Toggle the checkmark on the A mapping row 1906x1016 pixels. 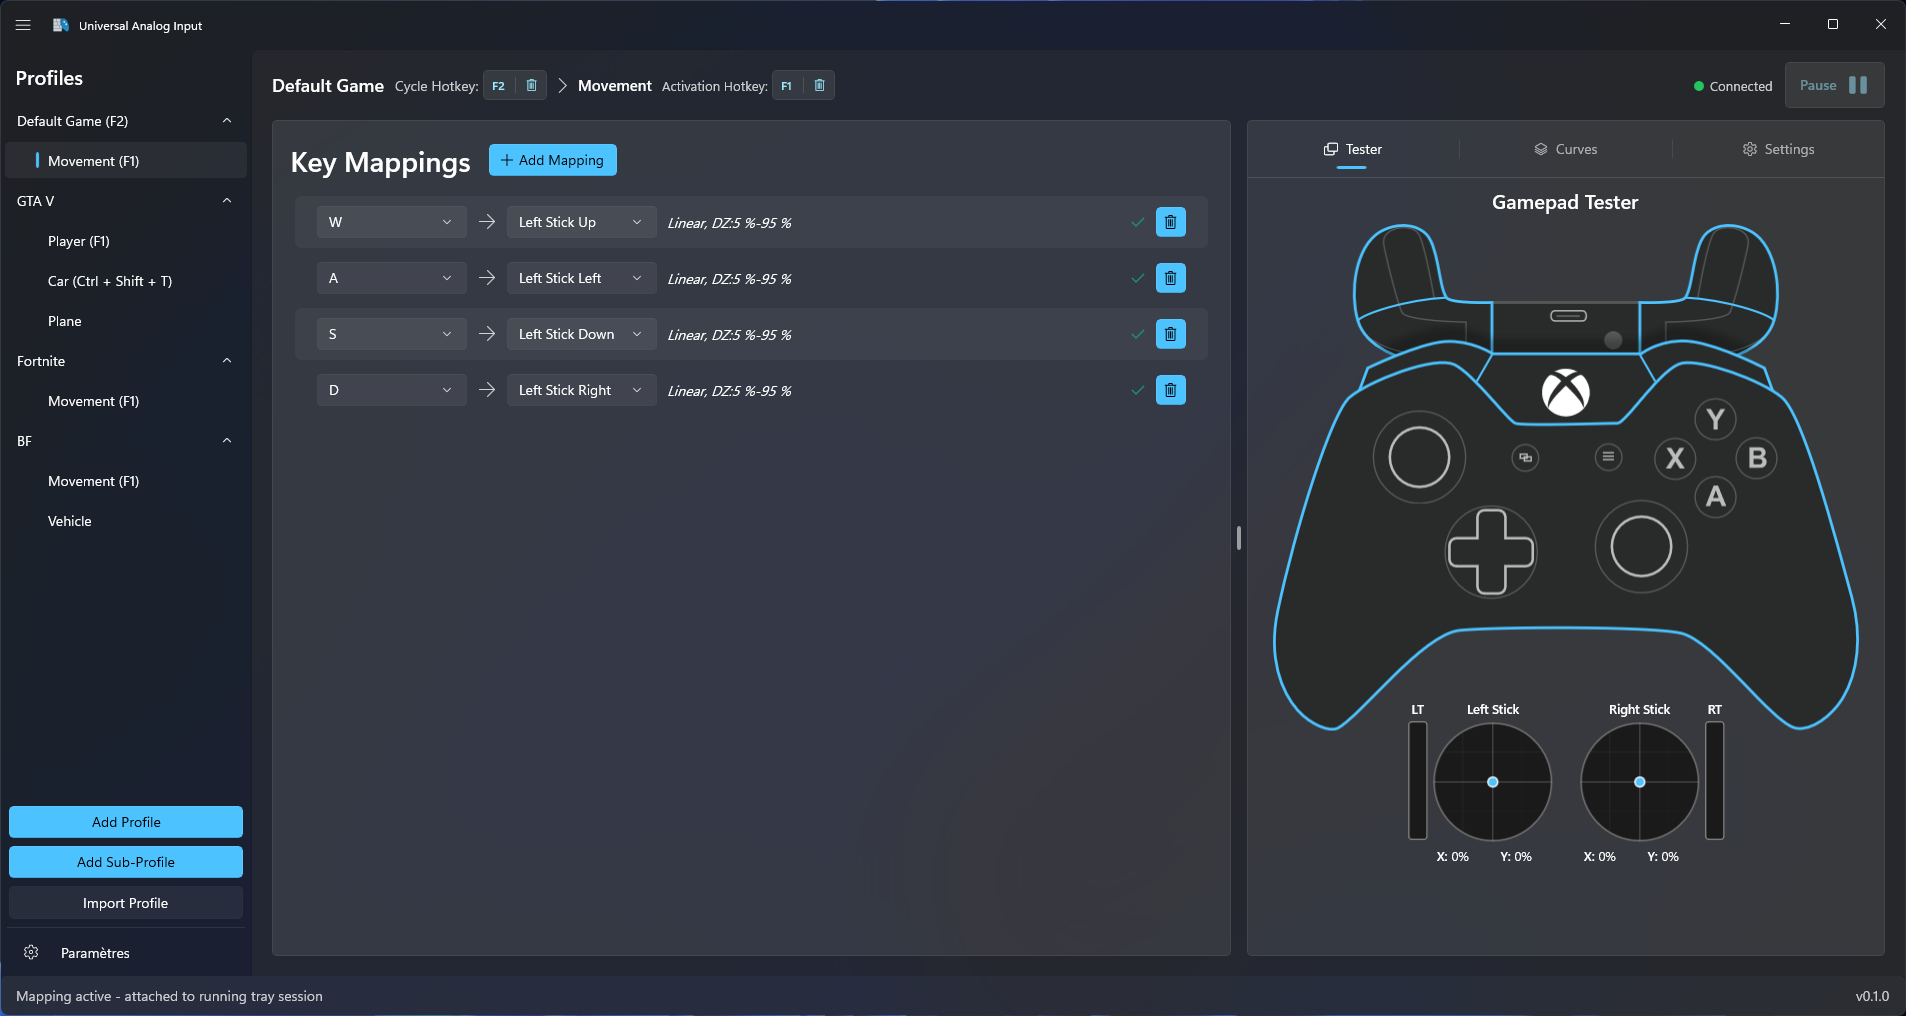[1137, 279]
